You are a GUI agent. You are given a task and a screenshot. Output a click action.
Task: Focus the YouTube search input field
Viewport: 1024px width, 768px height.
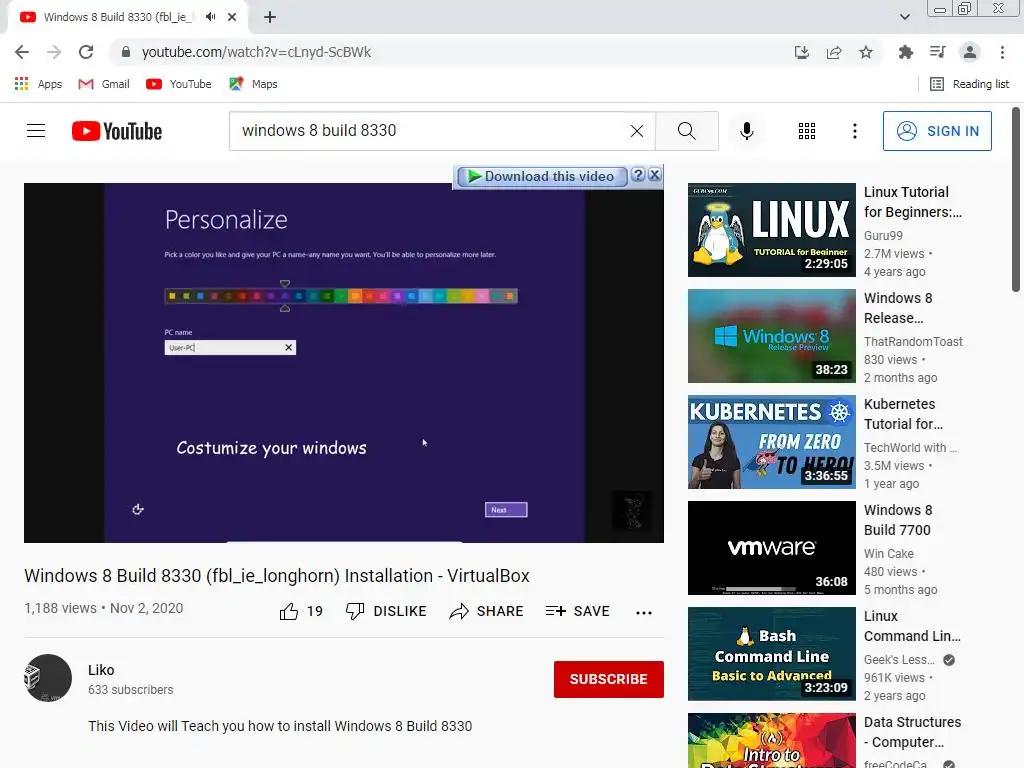pos(431,131)
